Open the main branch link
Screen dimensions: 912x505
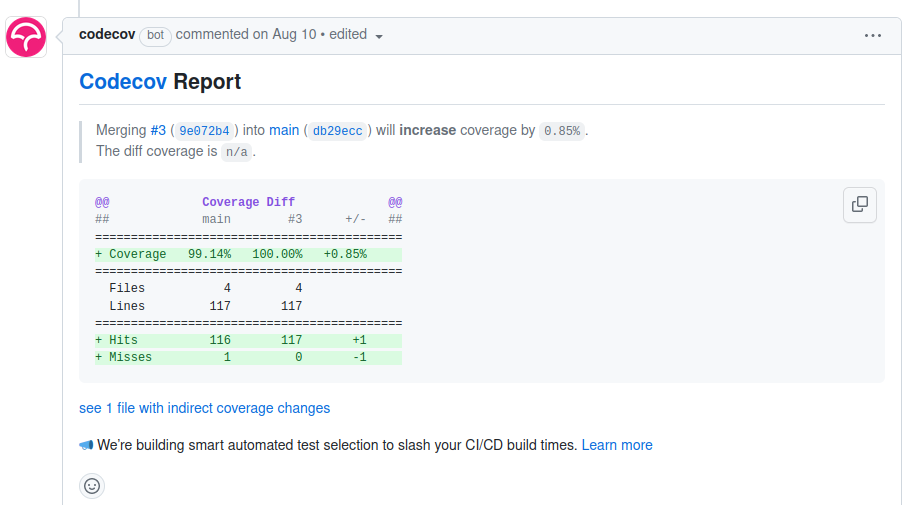coord(284,130)
